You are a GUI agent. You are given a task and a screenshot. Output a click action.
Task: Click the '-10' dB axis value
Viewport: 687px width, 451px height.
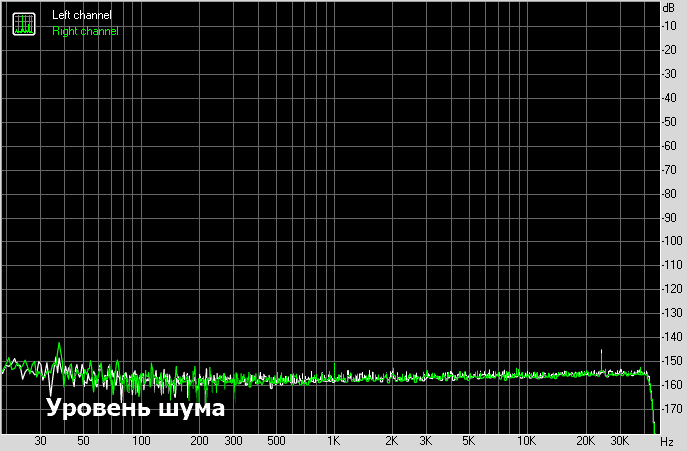(669, 26)
